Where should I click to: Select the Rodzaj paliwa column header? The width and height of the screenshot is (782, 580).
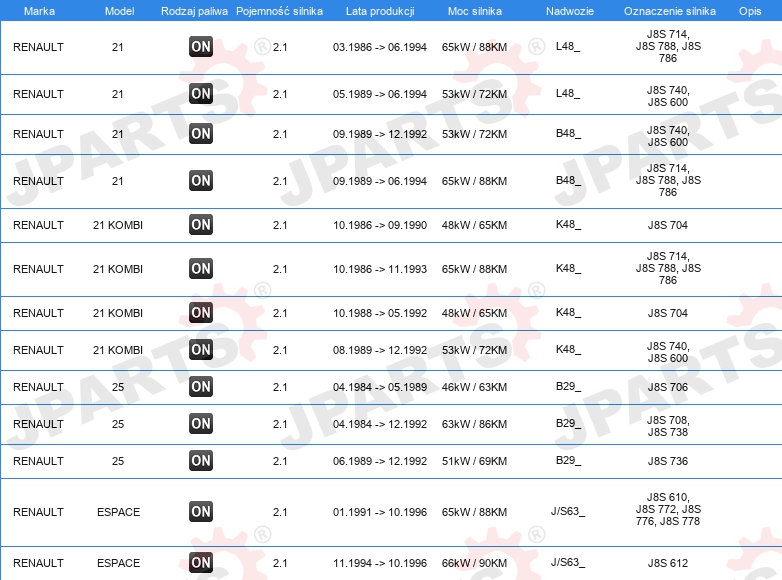point(194,11)
